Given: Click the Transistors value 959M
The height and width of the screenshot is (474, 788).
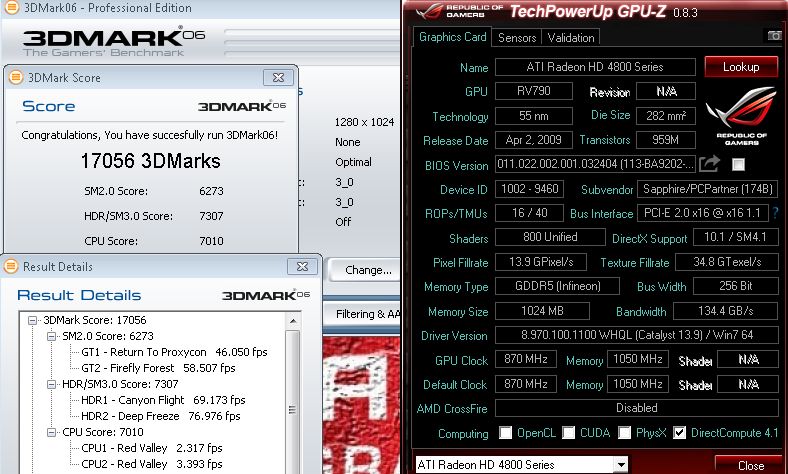Looking at the screenshot, I should point(666,140).
